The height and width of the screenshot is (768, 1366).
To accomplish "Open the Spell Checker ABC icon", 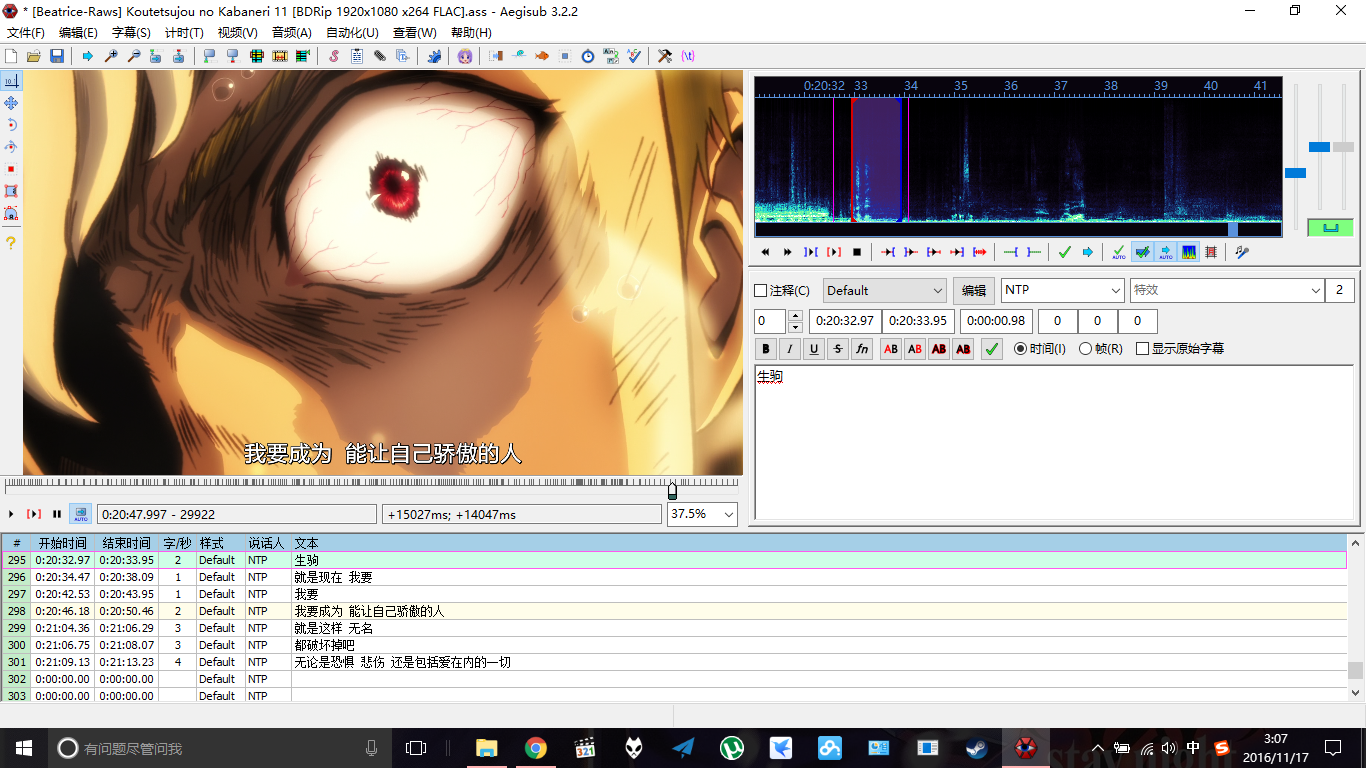I will 634,56.
